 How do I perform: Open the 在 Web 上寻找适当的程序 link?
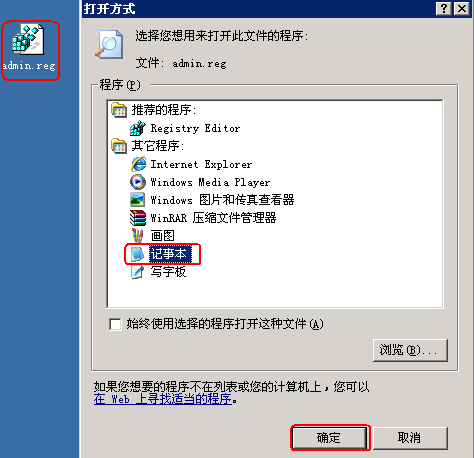[163, 399]
